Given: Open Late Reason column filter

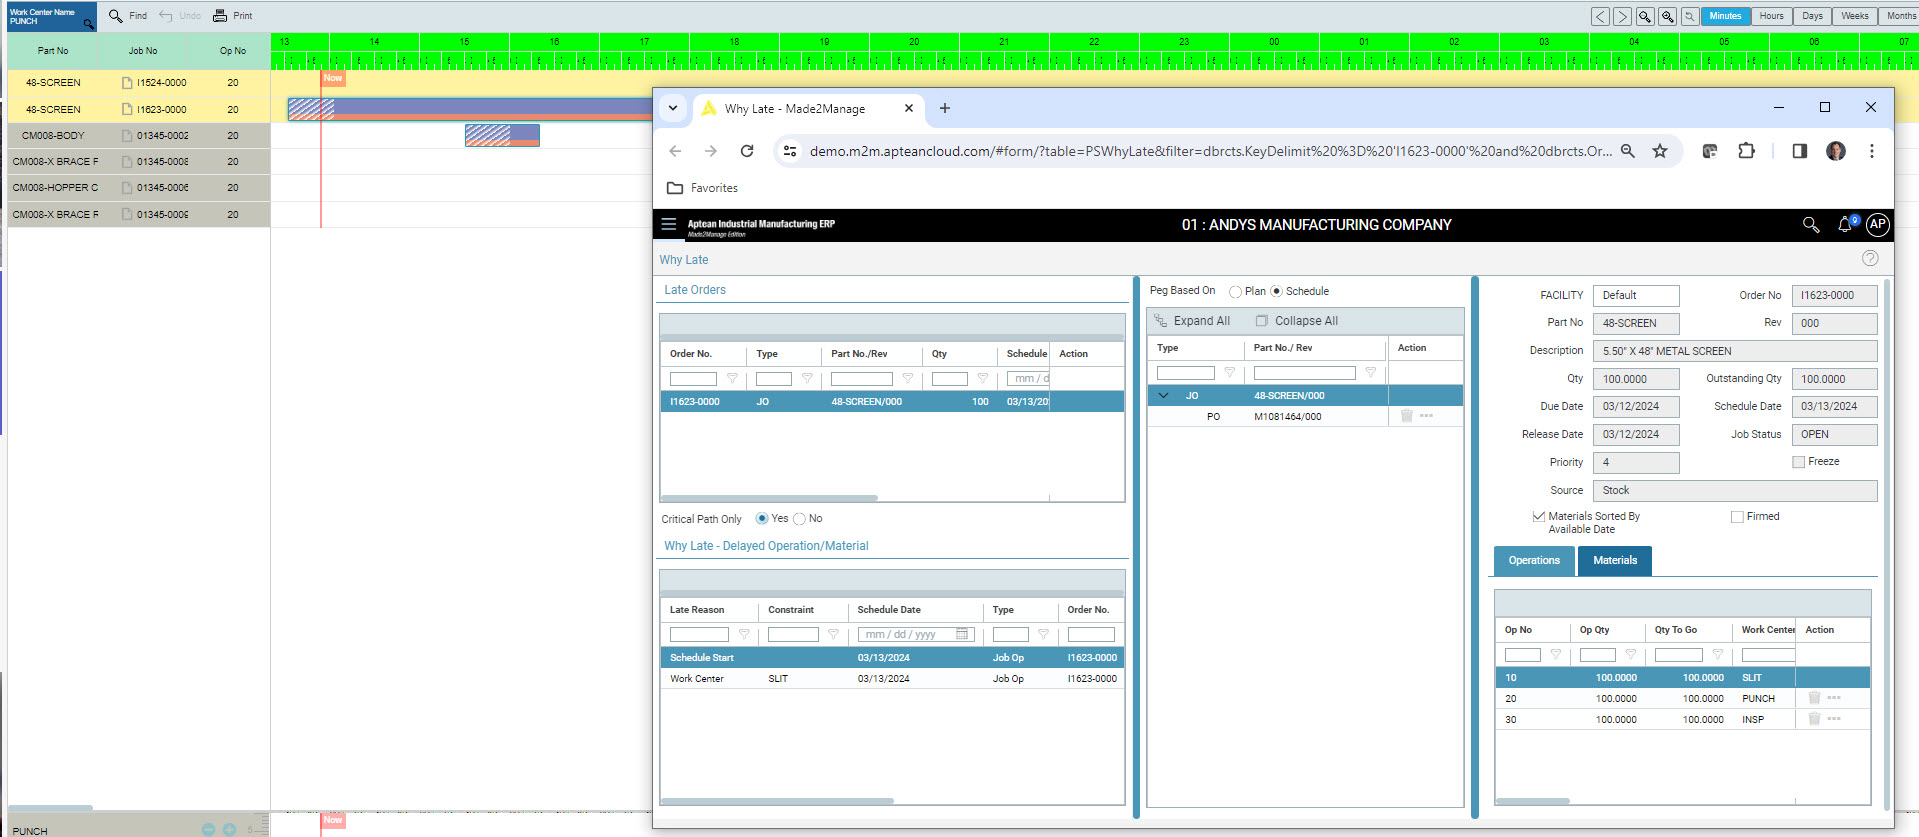Looking at the screenshot, I should pyautogui.click(x=744, y=635).
